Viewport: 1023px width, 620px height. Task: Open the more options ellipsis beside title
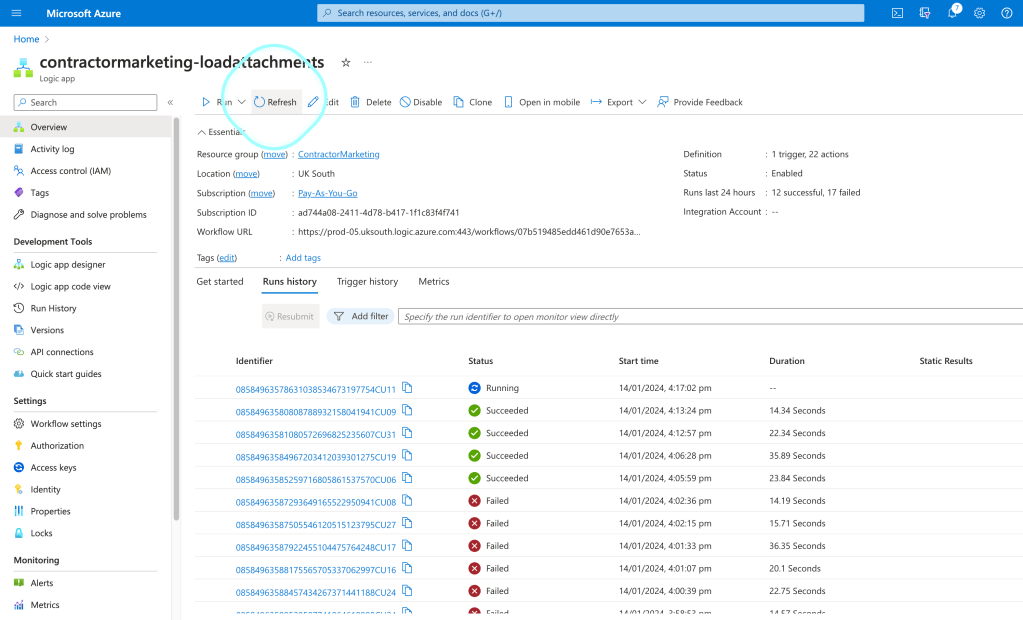[368, 63]
